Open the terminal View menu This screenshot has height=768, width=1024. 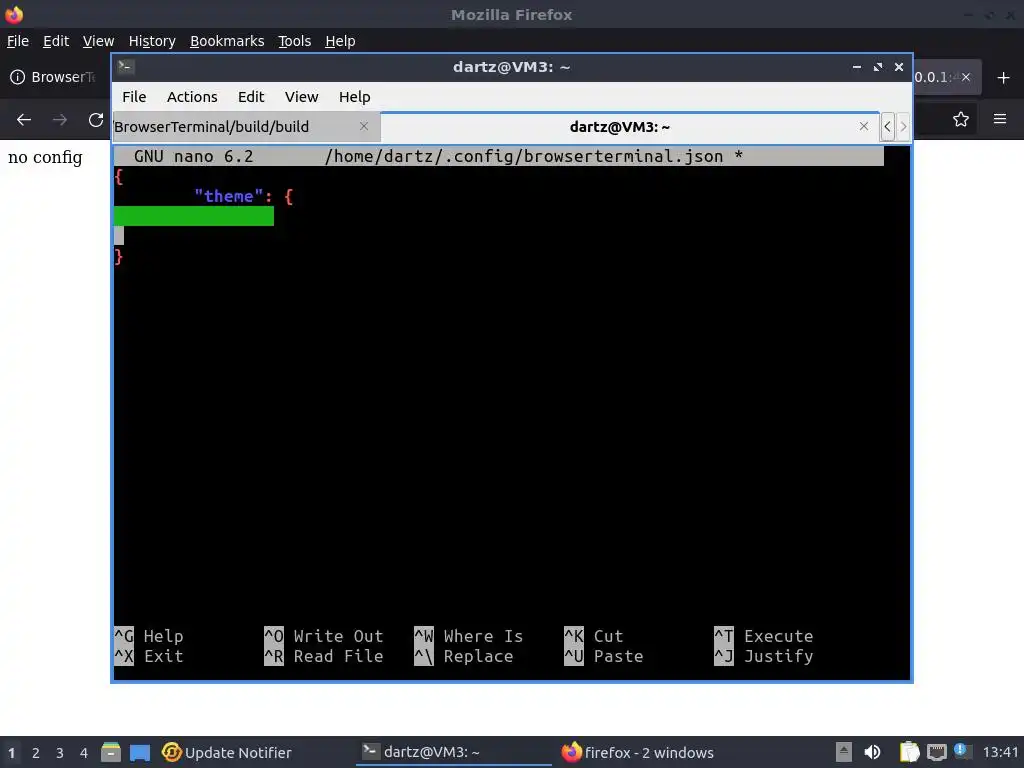coord(301,97)
